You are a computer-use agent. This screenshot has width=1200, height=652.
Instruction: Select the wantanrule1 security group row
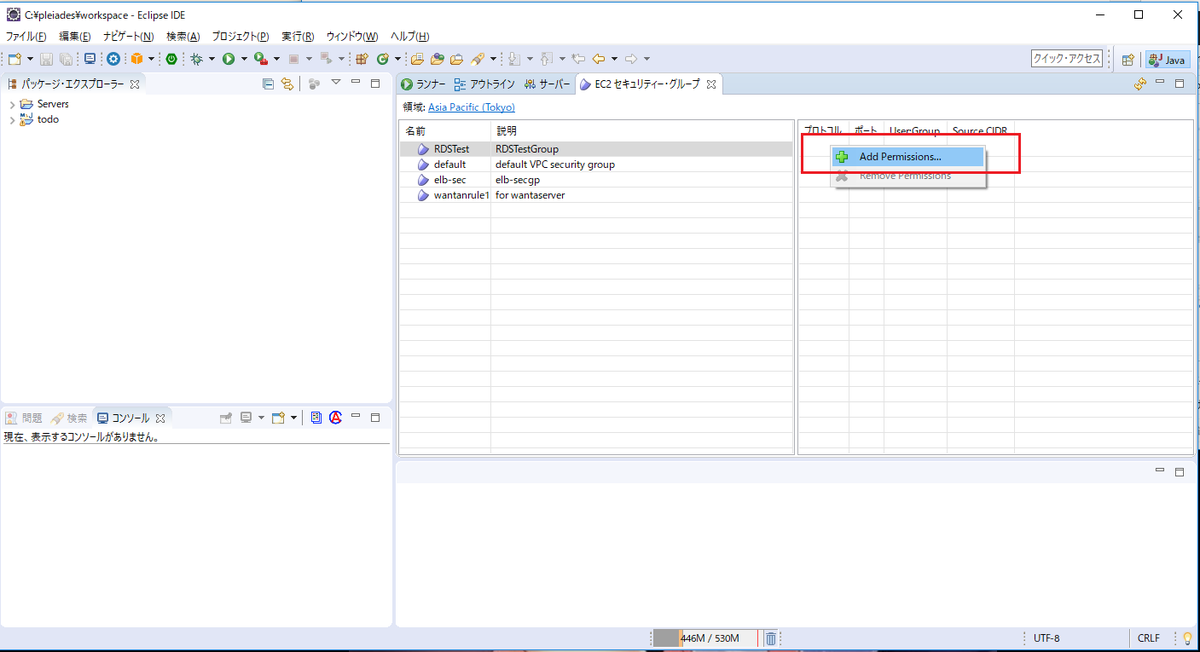point(596,195)
